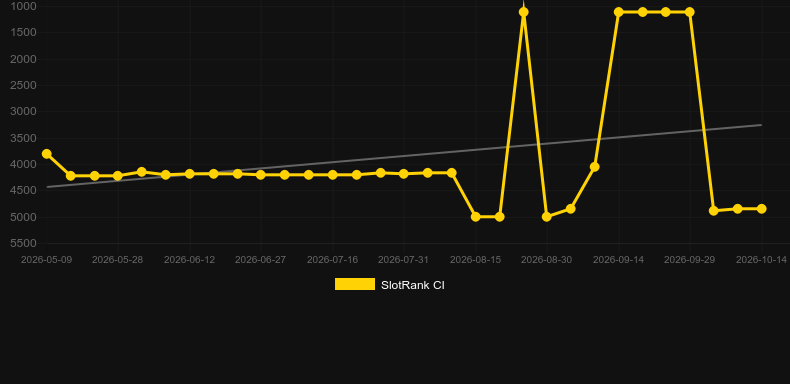Click the last data point at 2026-10-14

pos(761,209)
